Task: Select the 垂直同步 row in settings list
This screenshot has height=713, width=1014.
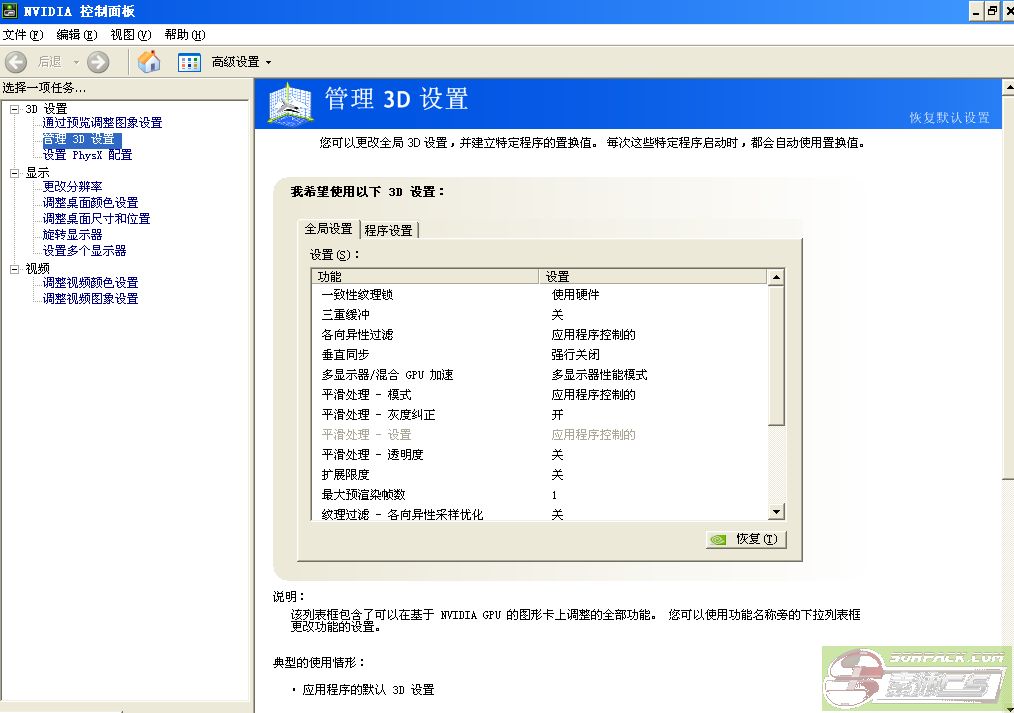Action: coord(345,355)
